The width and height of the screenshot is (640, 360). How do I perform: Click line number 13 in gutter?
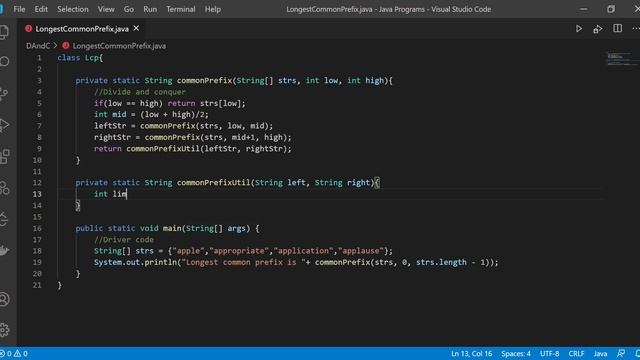pos(37,194)
